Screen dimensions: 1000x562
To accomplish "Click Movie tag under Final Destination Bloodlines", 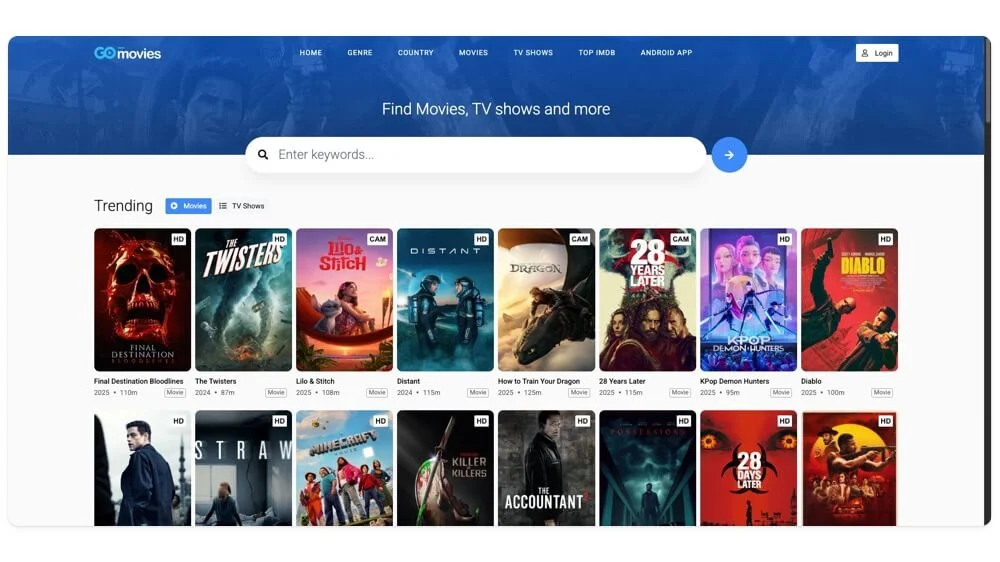I will (175, 393).
